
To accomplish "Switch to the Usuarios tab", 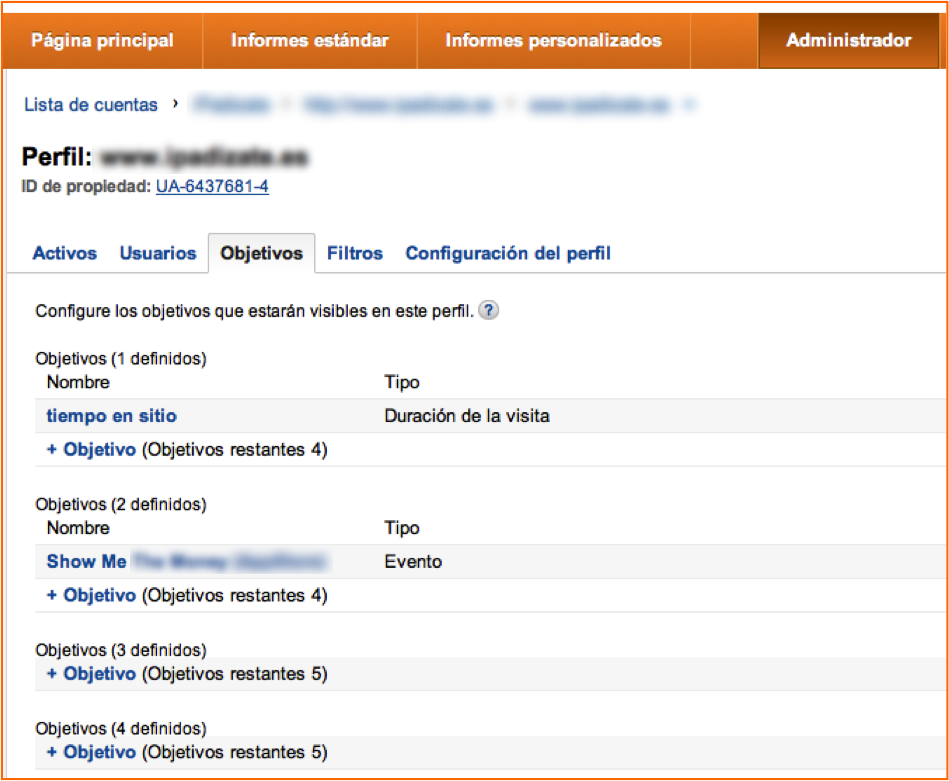I will (x=158, y=254).
